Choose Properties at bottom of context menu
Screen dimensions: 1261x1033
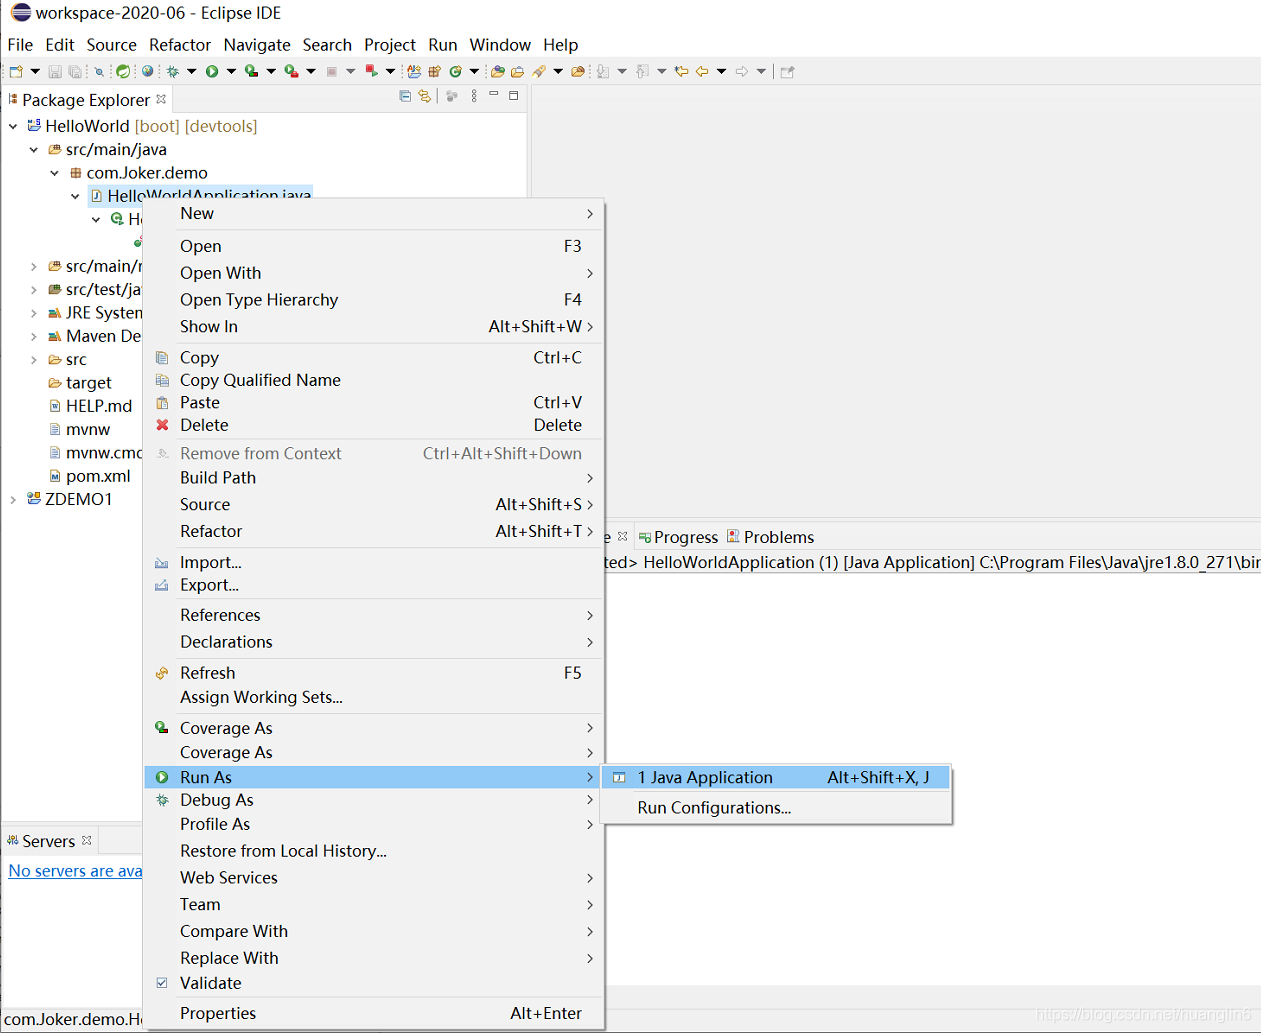375,1013
